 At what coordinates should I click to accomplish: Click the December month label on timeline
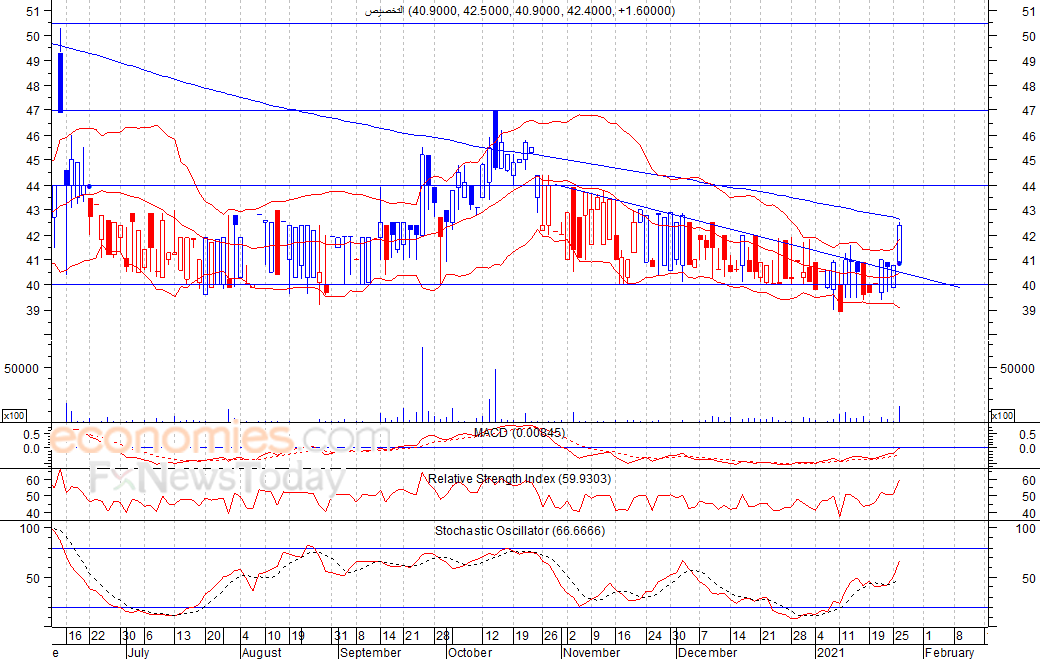pyautogui.click(x=710, y=652)
